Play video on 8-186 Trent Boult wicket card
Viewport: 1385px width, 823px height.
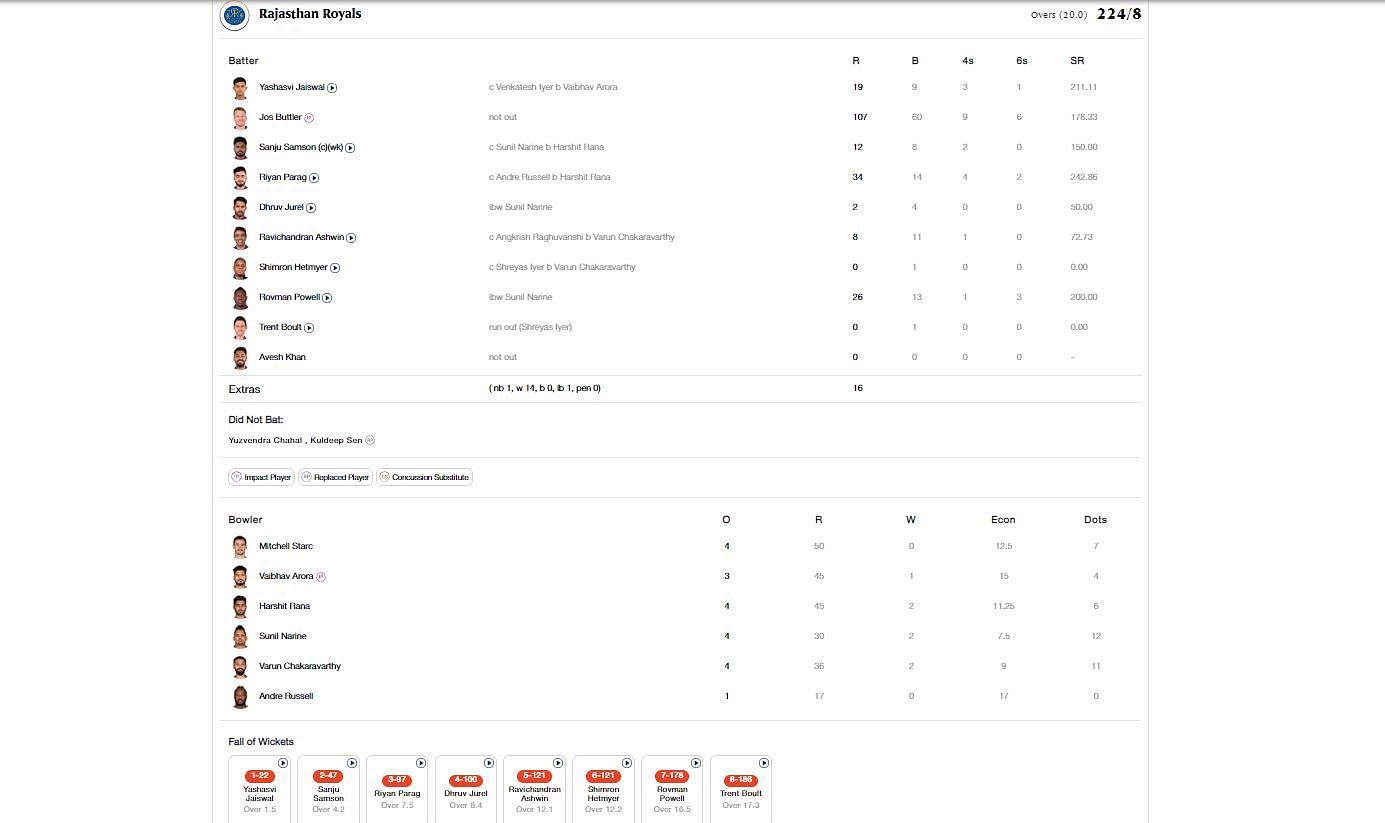coord(764,763)
